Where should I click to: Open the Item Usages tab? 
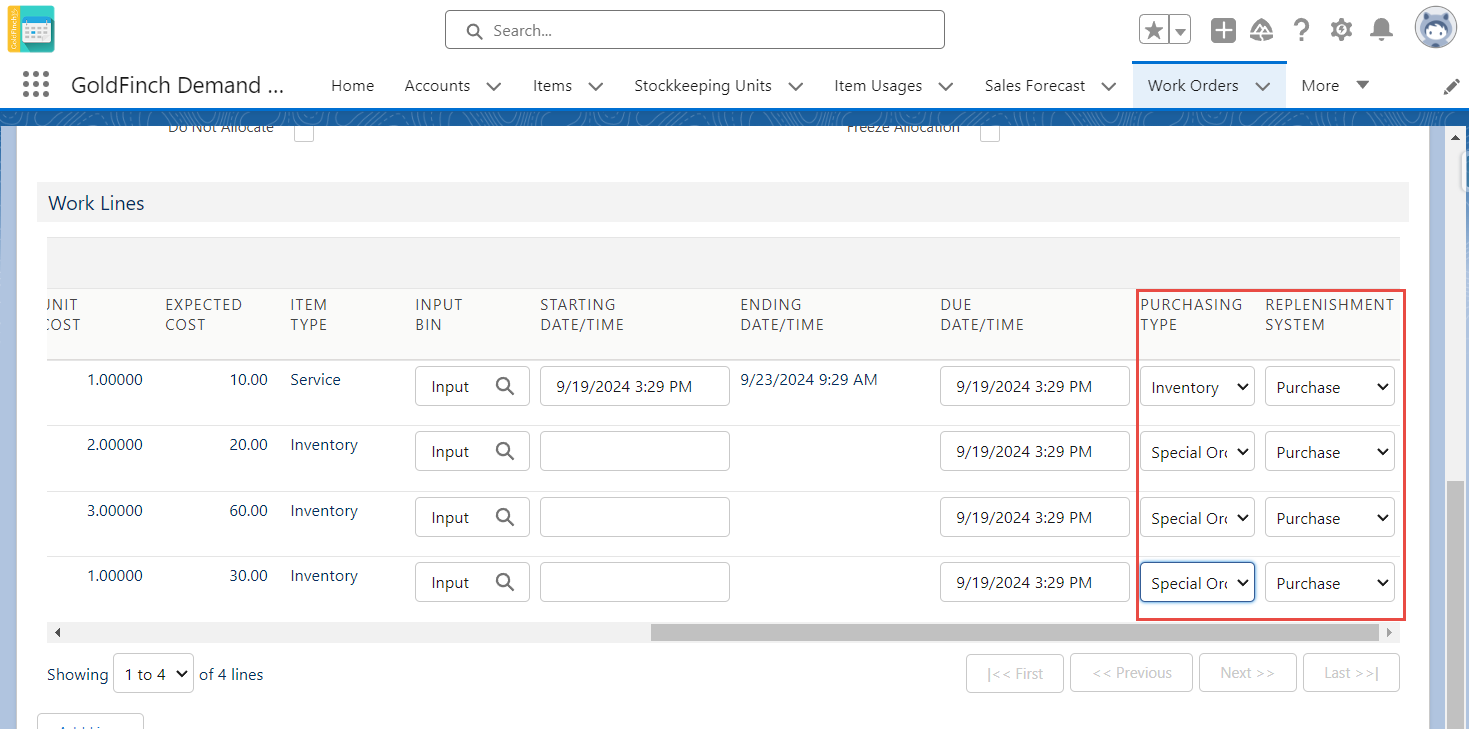tap(878, 86)
